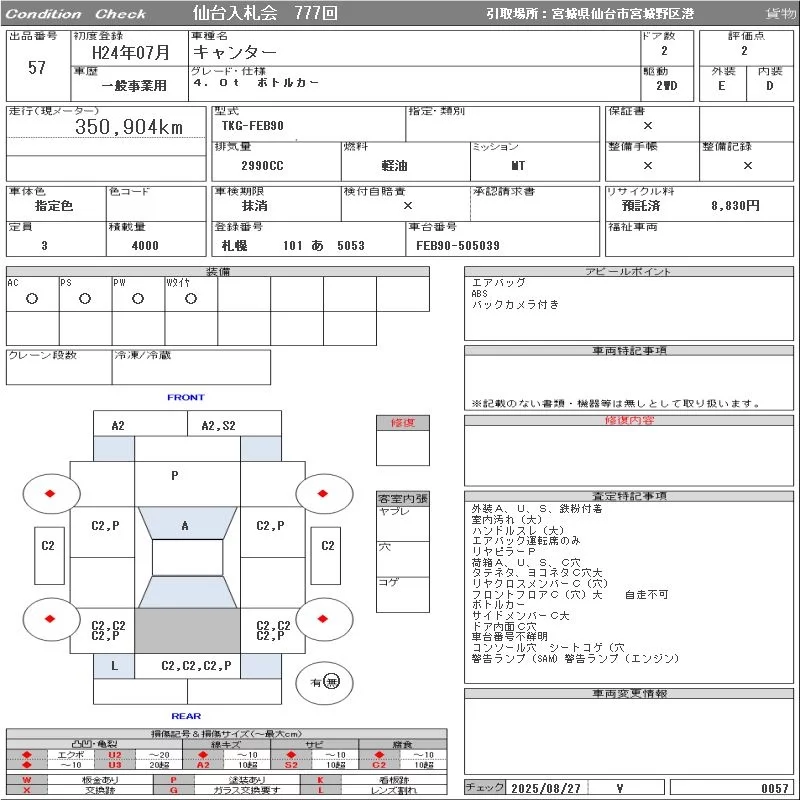This screenshot has height=800, width=800.
Task: Click inspection status 抹消
Action: point(254,206)
